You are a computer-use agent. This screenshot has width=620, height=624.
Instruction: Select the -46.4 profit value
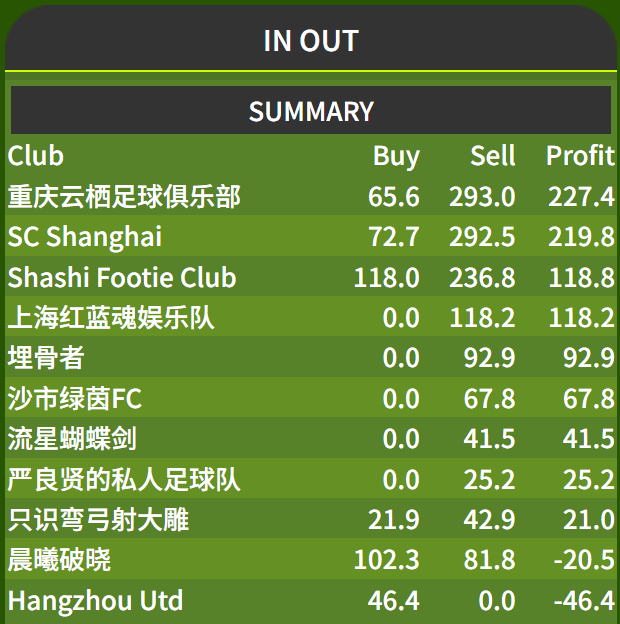[x=584, y=601]
